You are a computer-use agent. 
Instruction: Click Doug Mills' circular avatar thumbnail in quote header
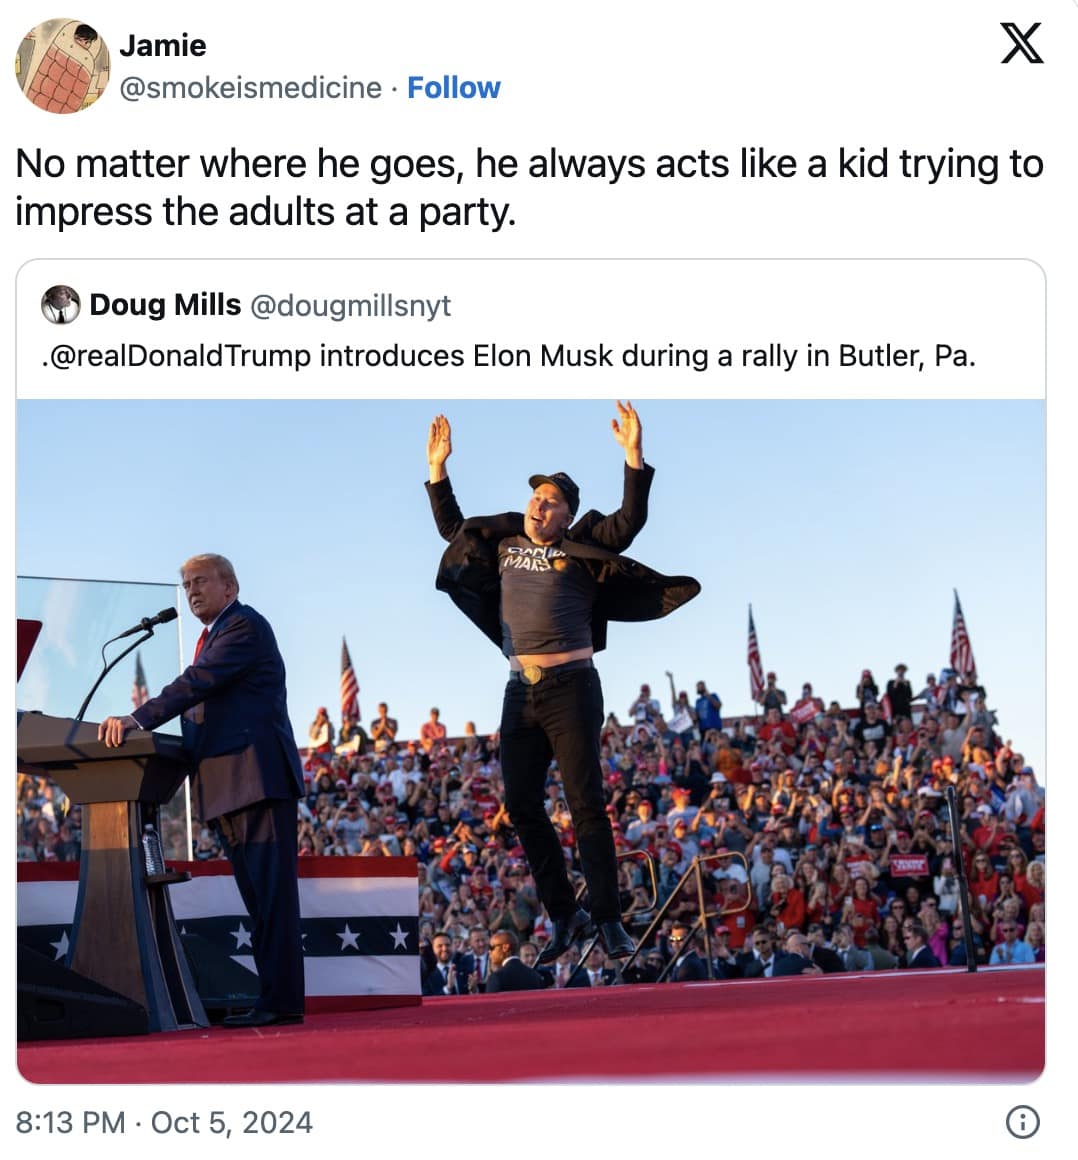coord(59,305)
